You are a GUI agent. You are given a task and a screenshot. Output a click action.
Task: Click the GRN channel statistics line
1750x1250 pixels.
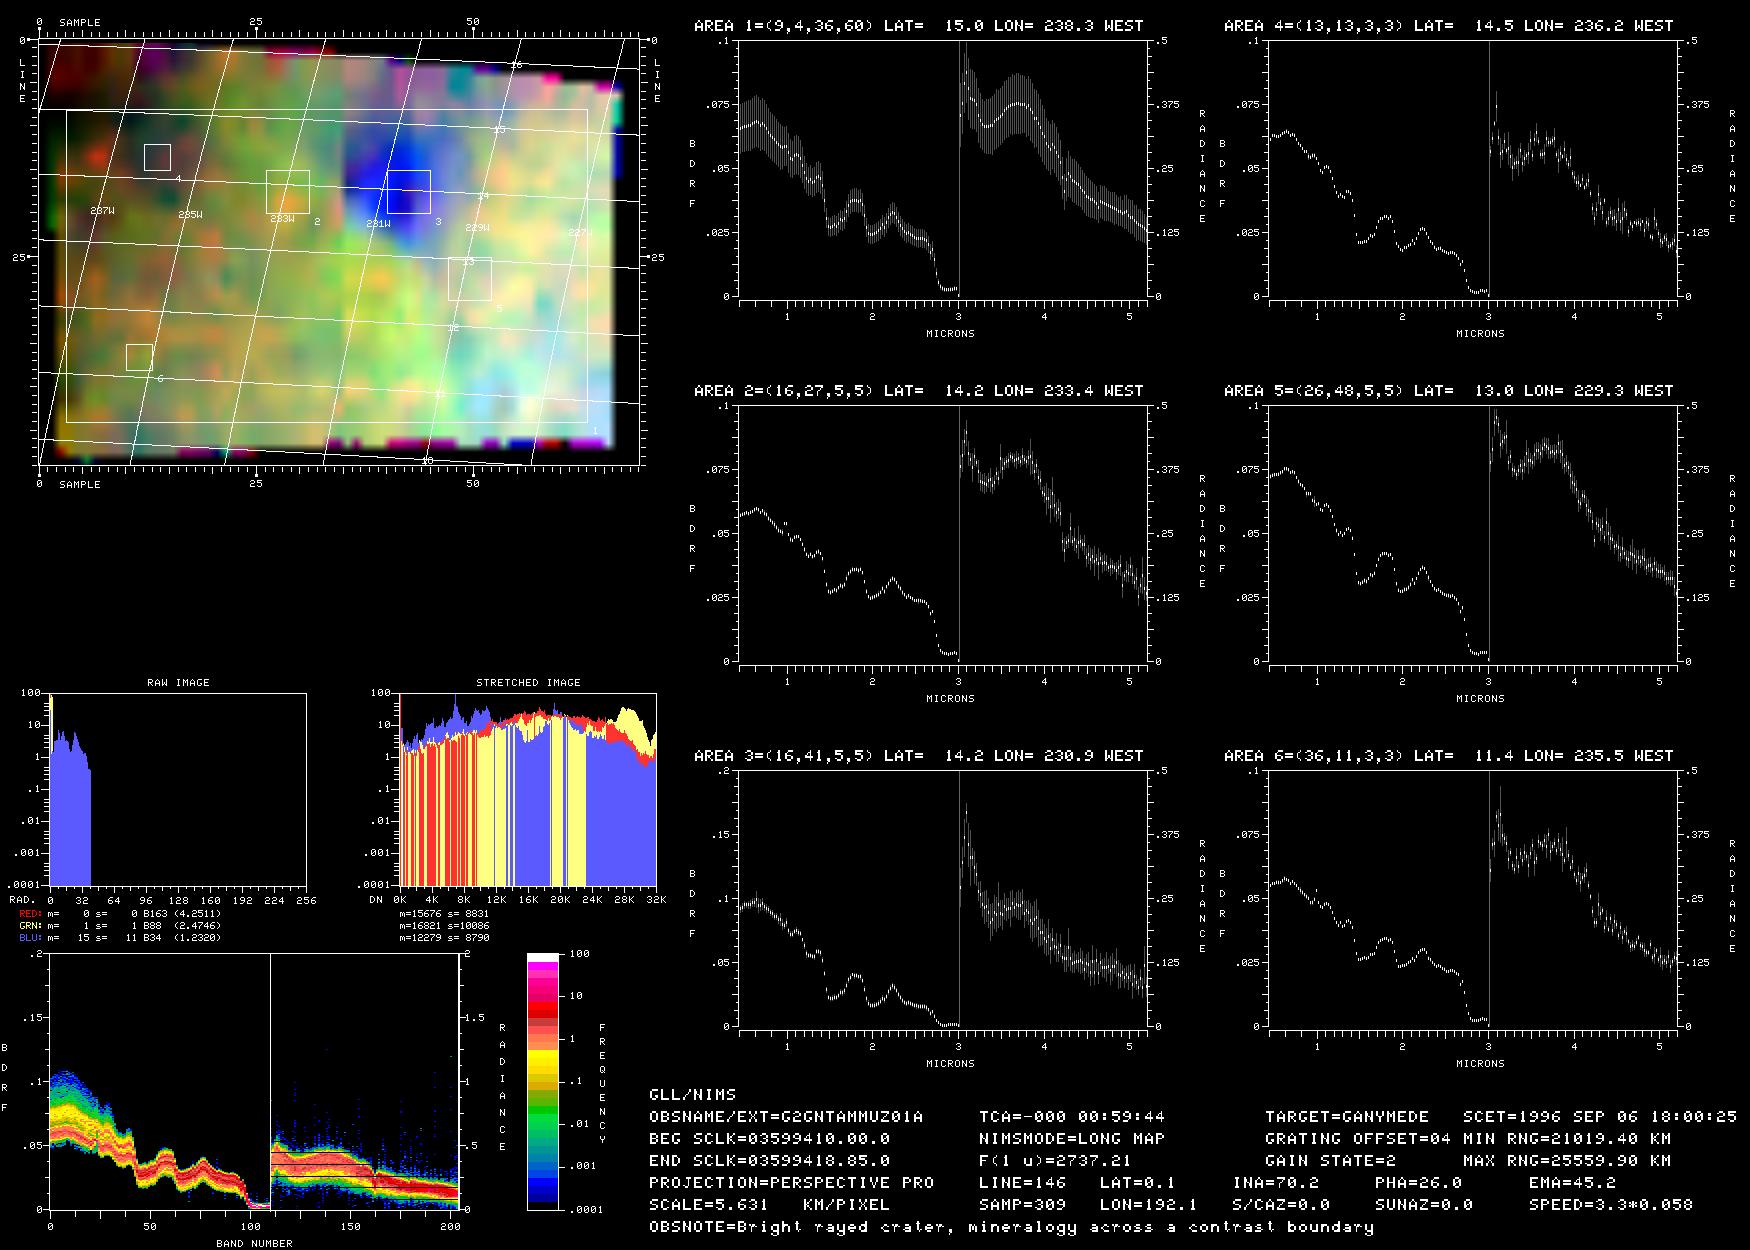[x=120, y=925]
